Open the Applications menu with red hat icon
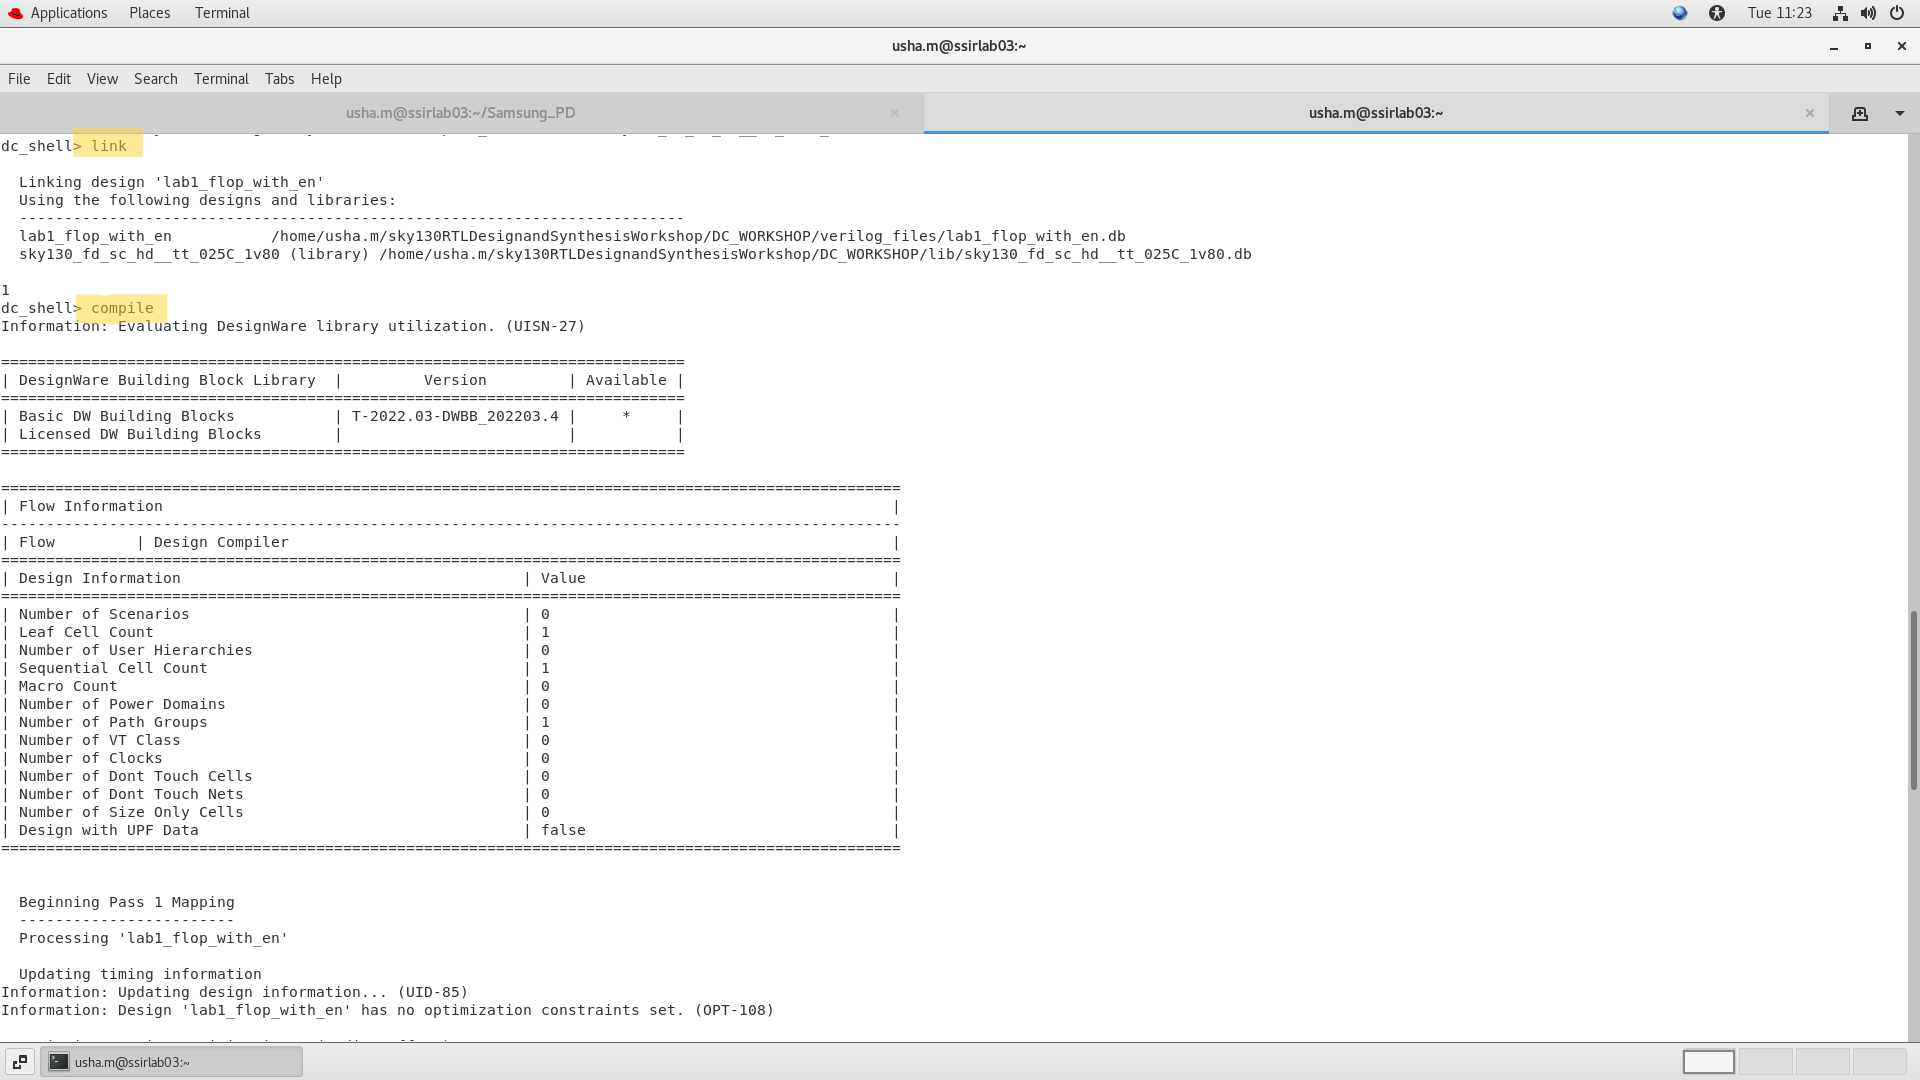The height and width of the screenshot is (1080, 1920). click(58, 13)
